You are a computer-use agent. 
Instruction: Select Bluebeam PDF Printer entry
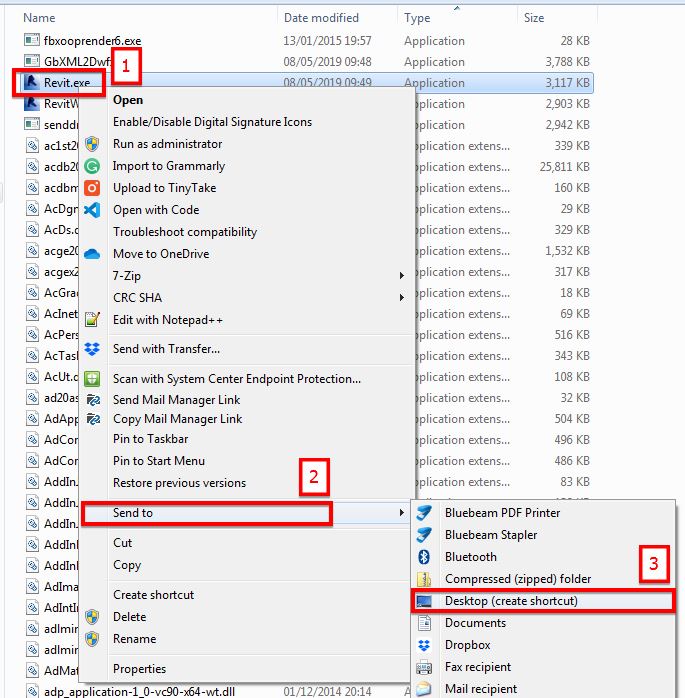click(502, 513)
